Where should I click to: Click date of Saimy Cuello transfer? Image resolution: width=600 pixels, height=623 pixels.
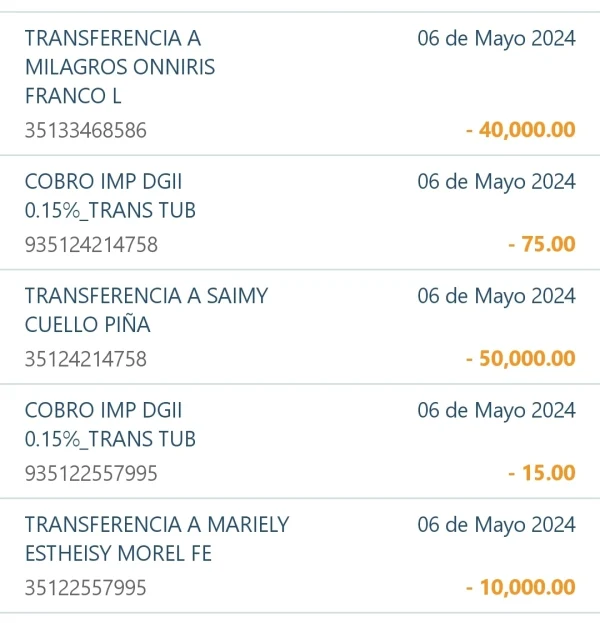pos(496,296)
